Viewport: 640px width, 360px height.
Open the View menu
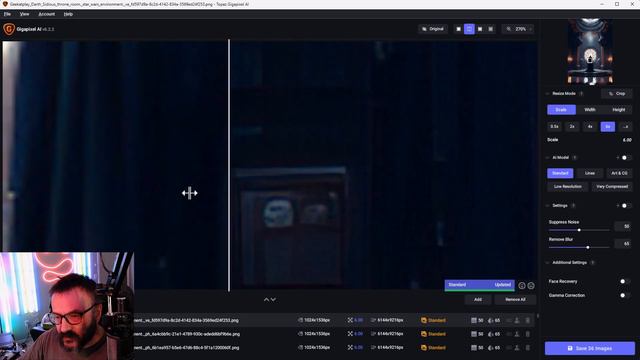[x=24, y=14]
